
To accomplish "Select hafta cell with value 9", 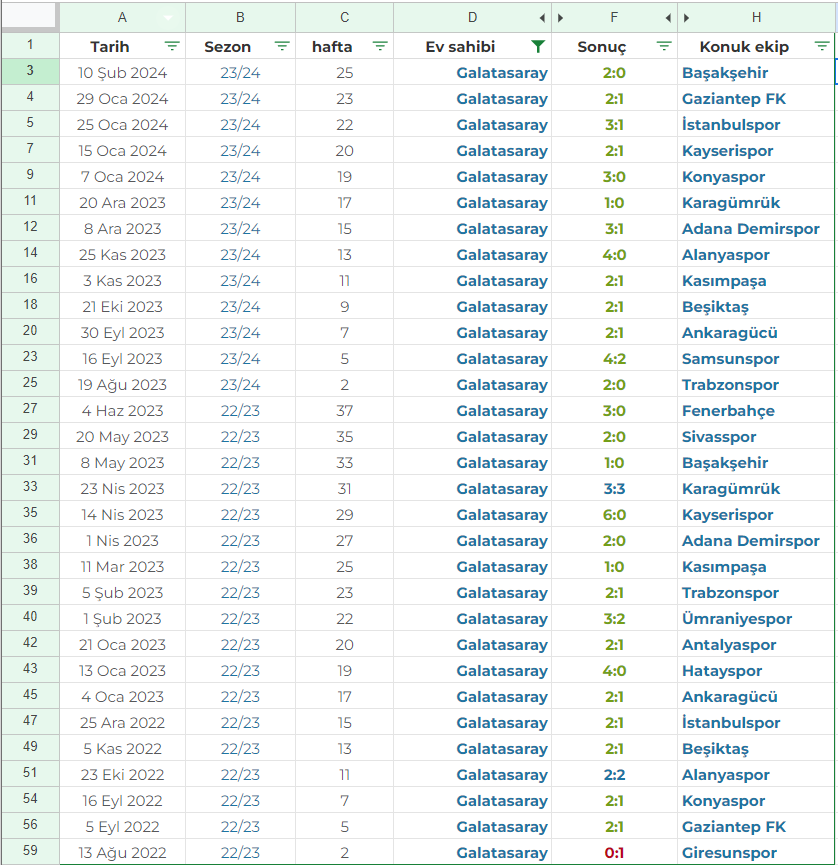I will (x=344, y=307).
